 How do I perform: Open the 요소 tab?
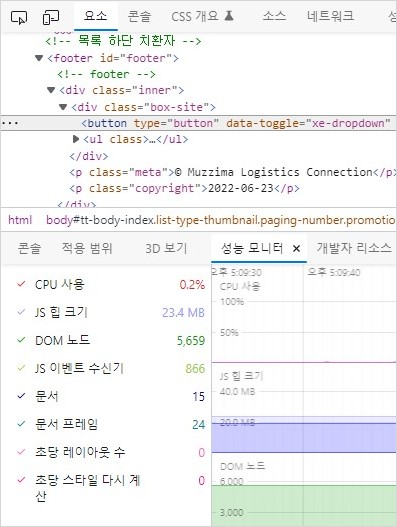coord(96,16)
